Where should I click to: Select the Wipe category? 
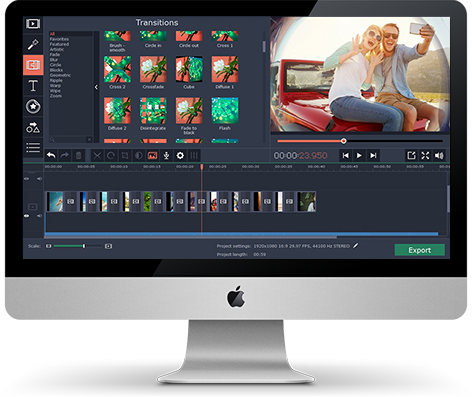coord(55,91)
